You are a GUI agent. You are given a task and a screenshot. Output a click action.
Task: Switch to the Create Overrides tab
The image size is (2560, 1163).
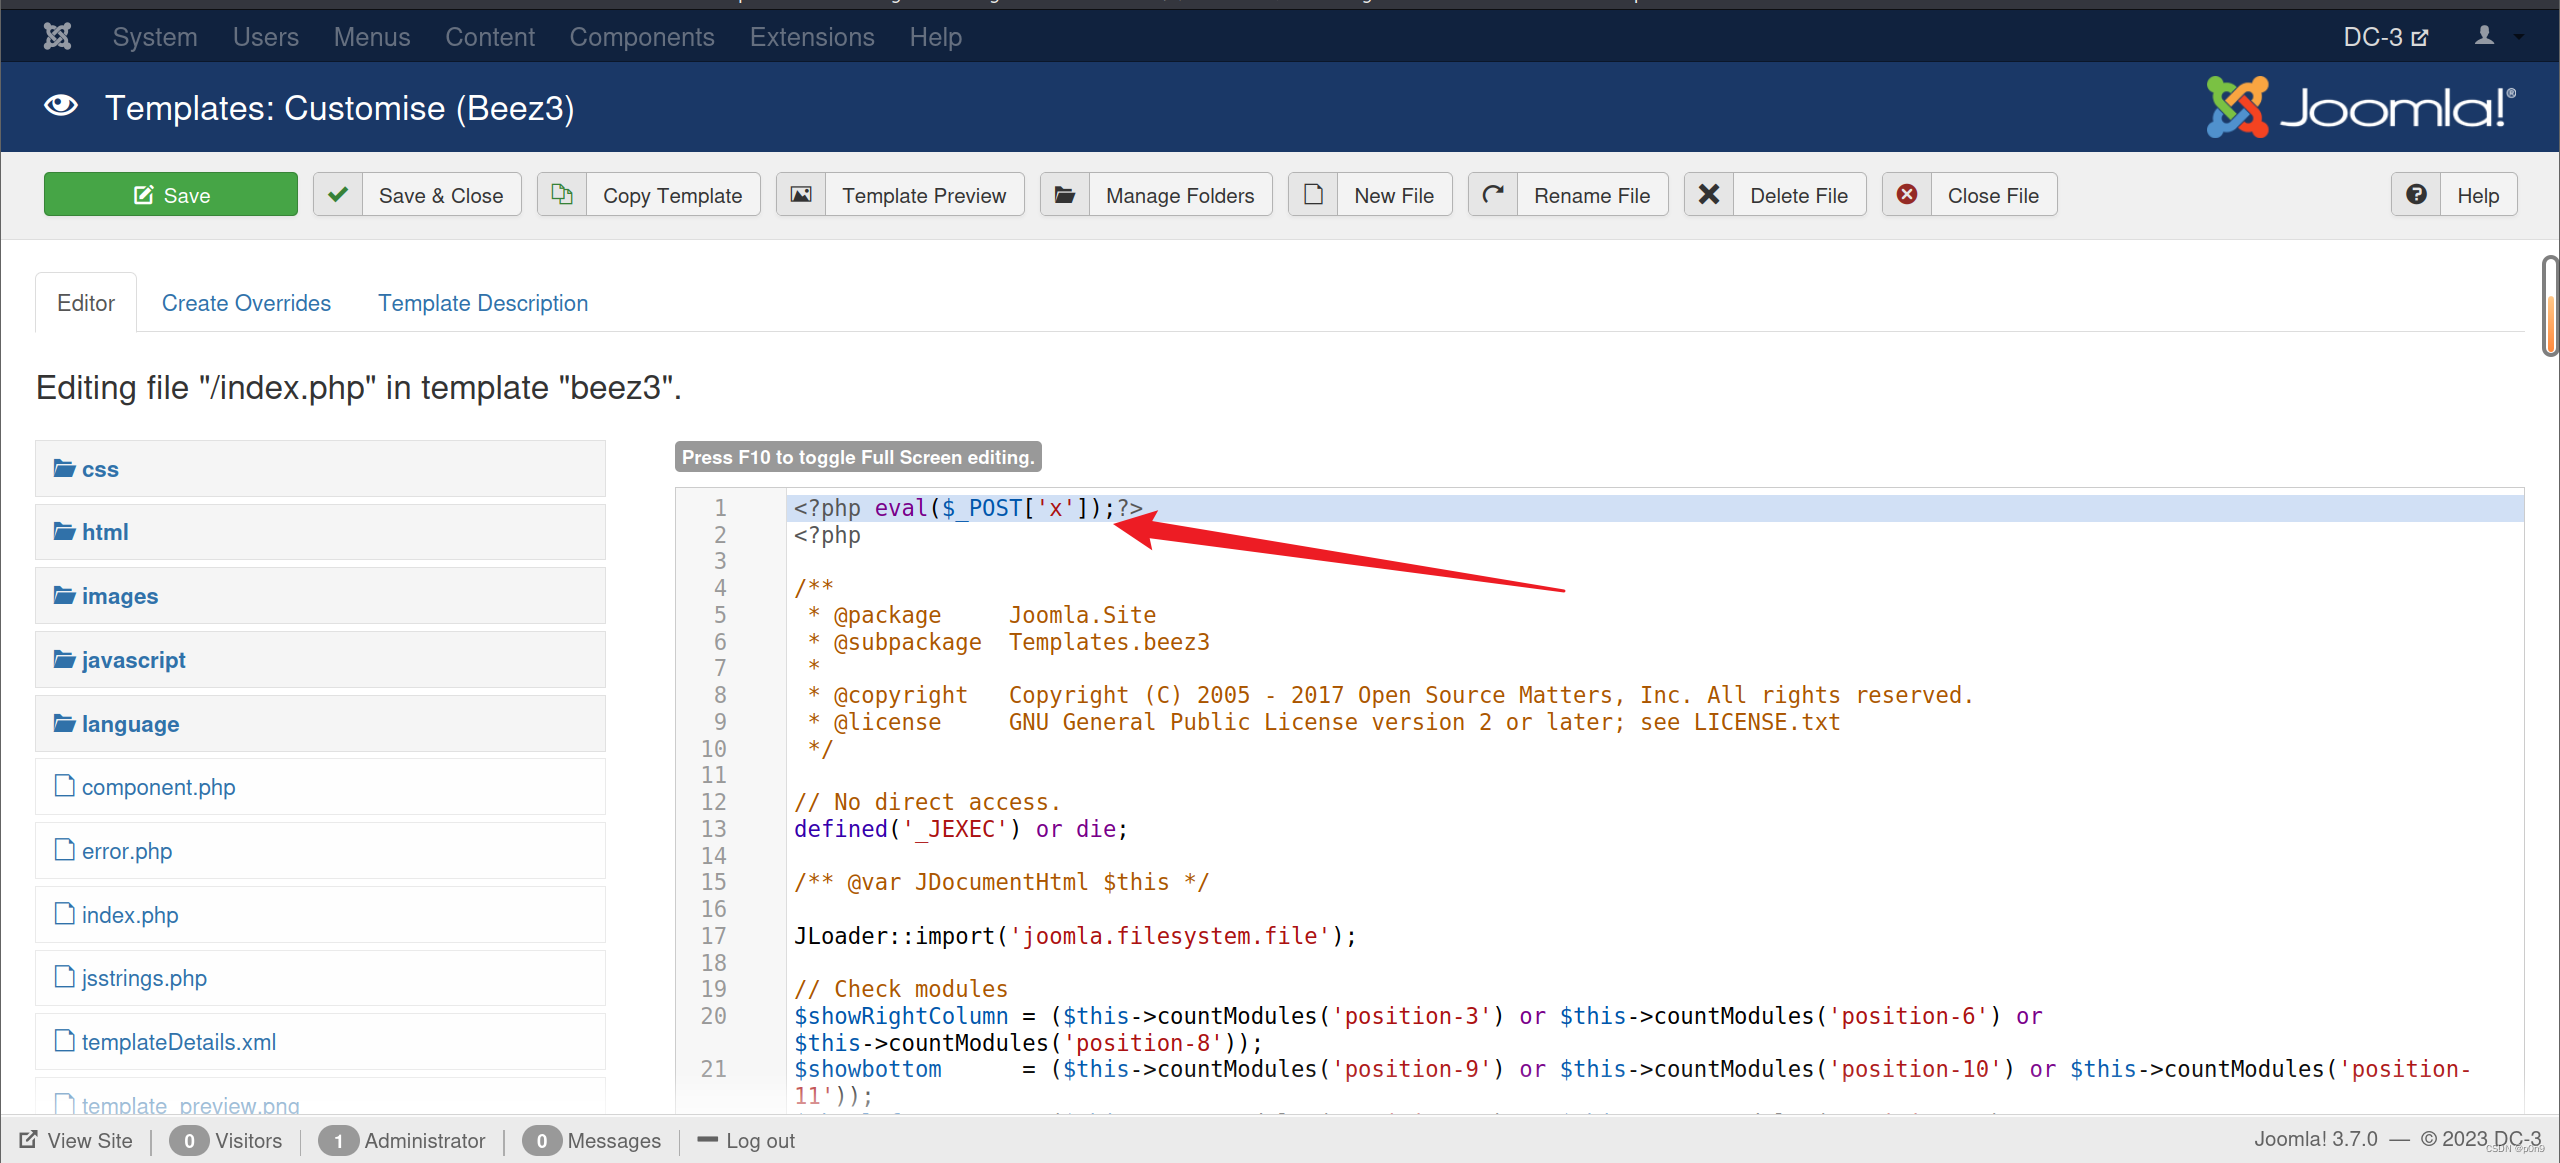coord(246,303)
